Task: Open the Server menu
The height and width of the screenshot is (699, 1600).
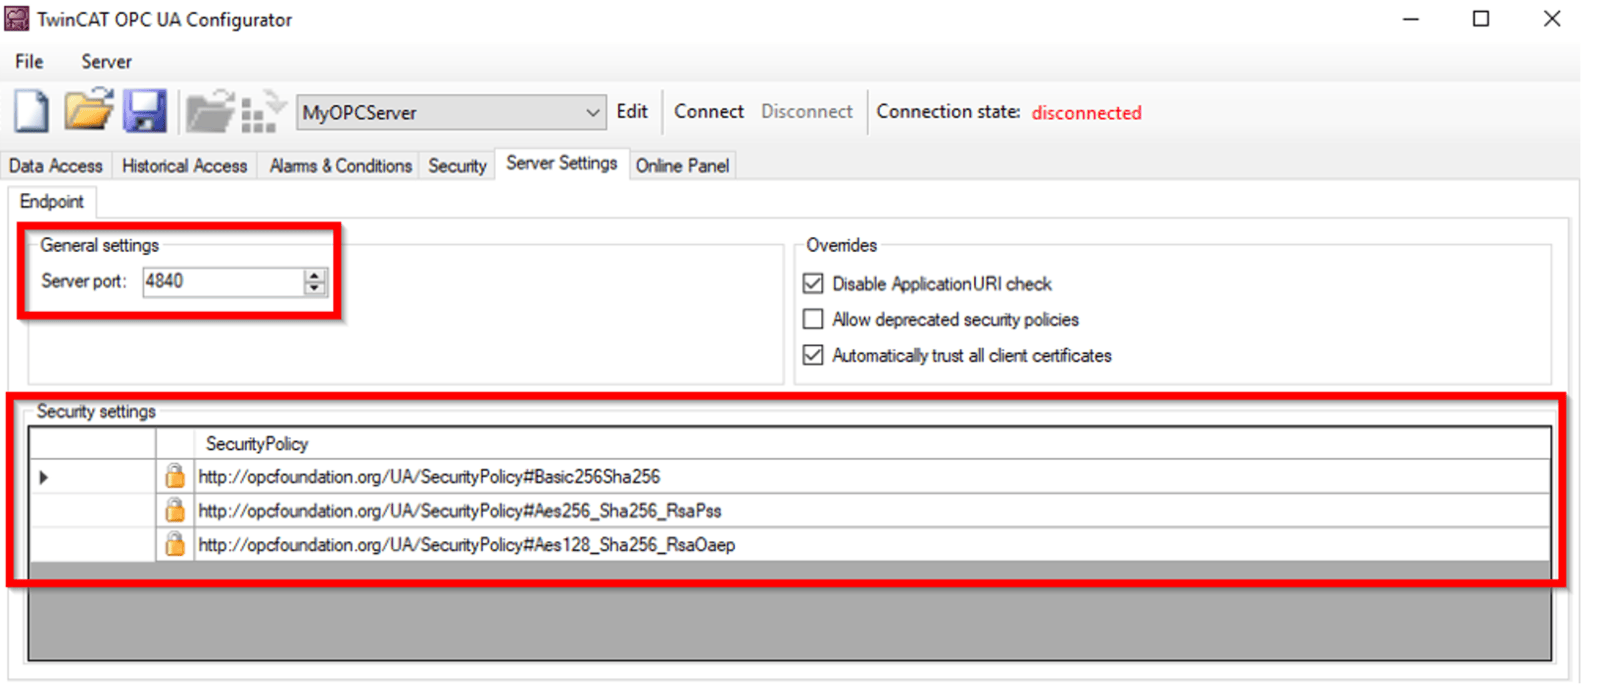Action: [106, 62]
